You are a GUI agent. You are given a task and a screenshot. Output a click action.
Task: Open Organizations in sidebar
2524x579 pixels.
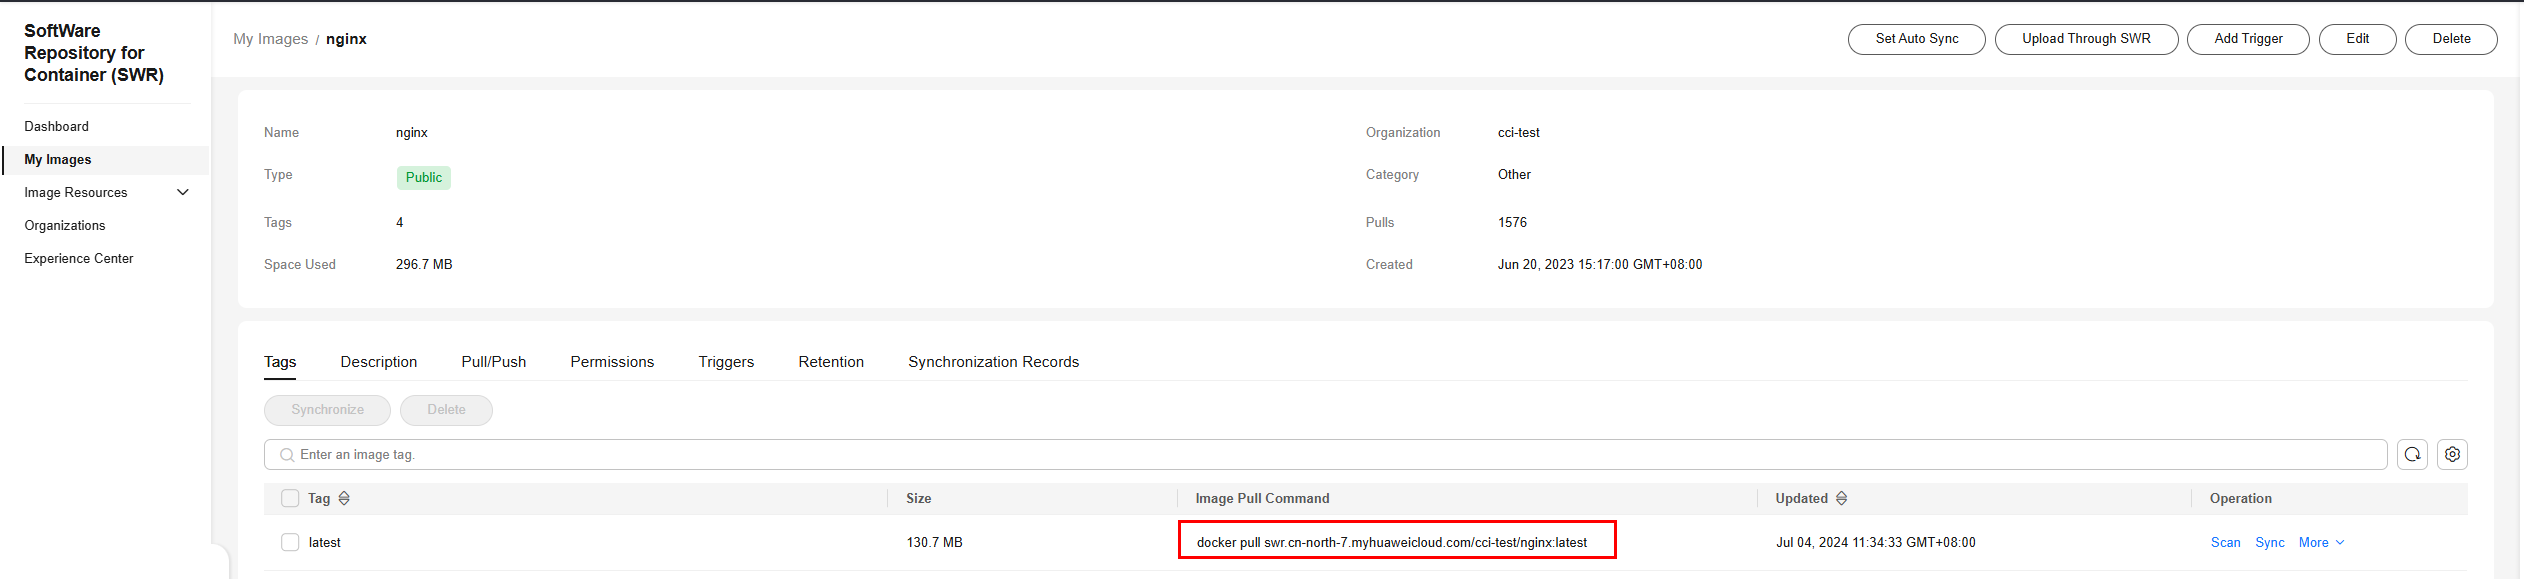[x=65, y=225]
